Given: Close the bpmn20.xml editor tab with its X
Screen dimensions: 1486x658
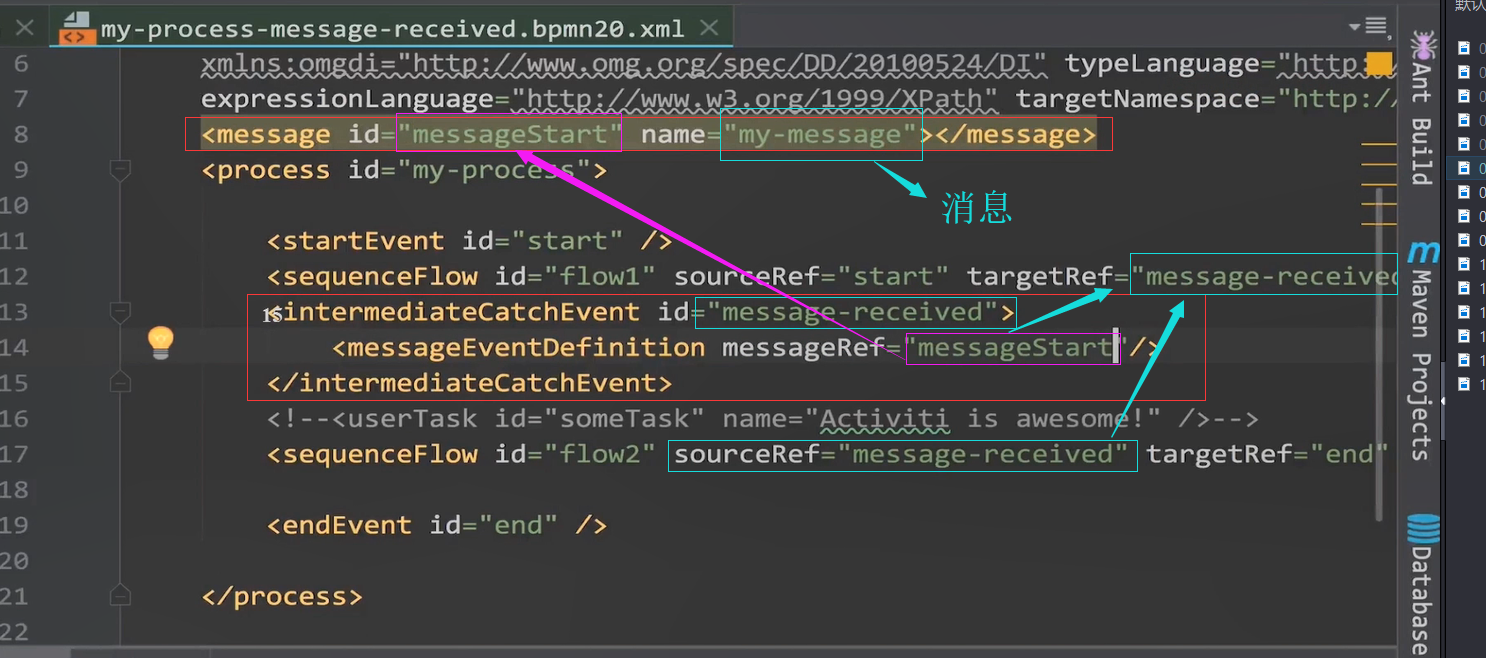Looking at the screenshot, I should pos(709,27).
